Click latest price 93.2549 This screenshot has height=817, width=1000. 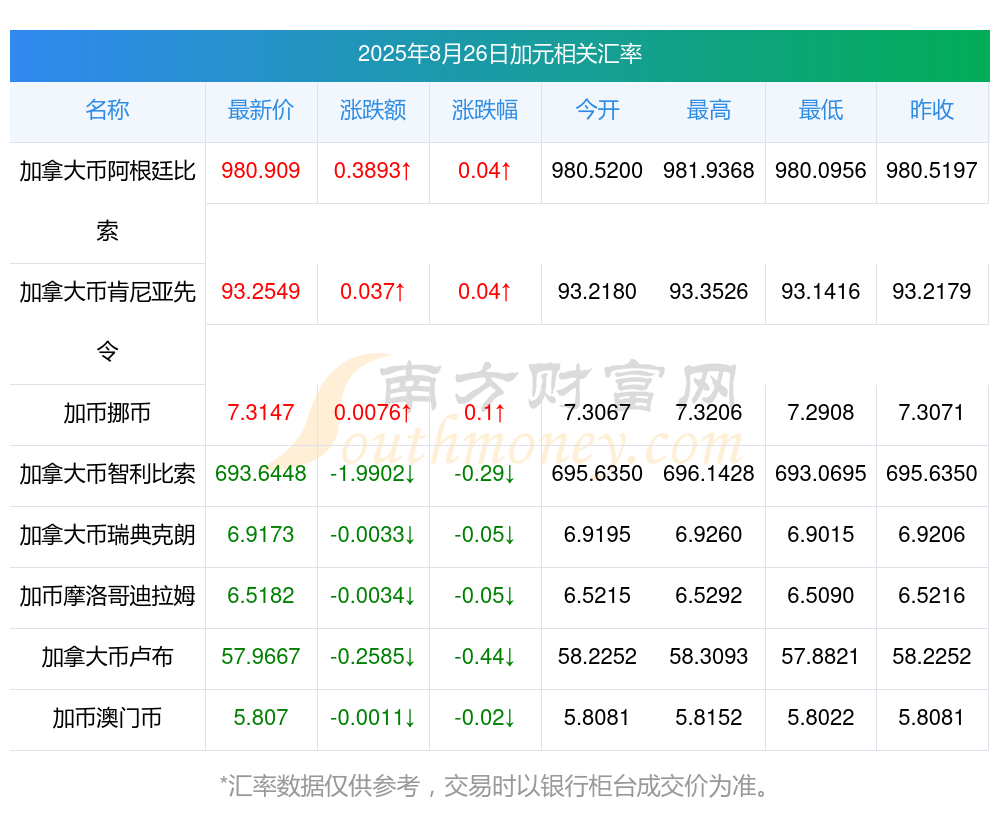pos(261,292)
